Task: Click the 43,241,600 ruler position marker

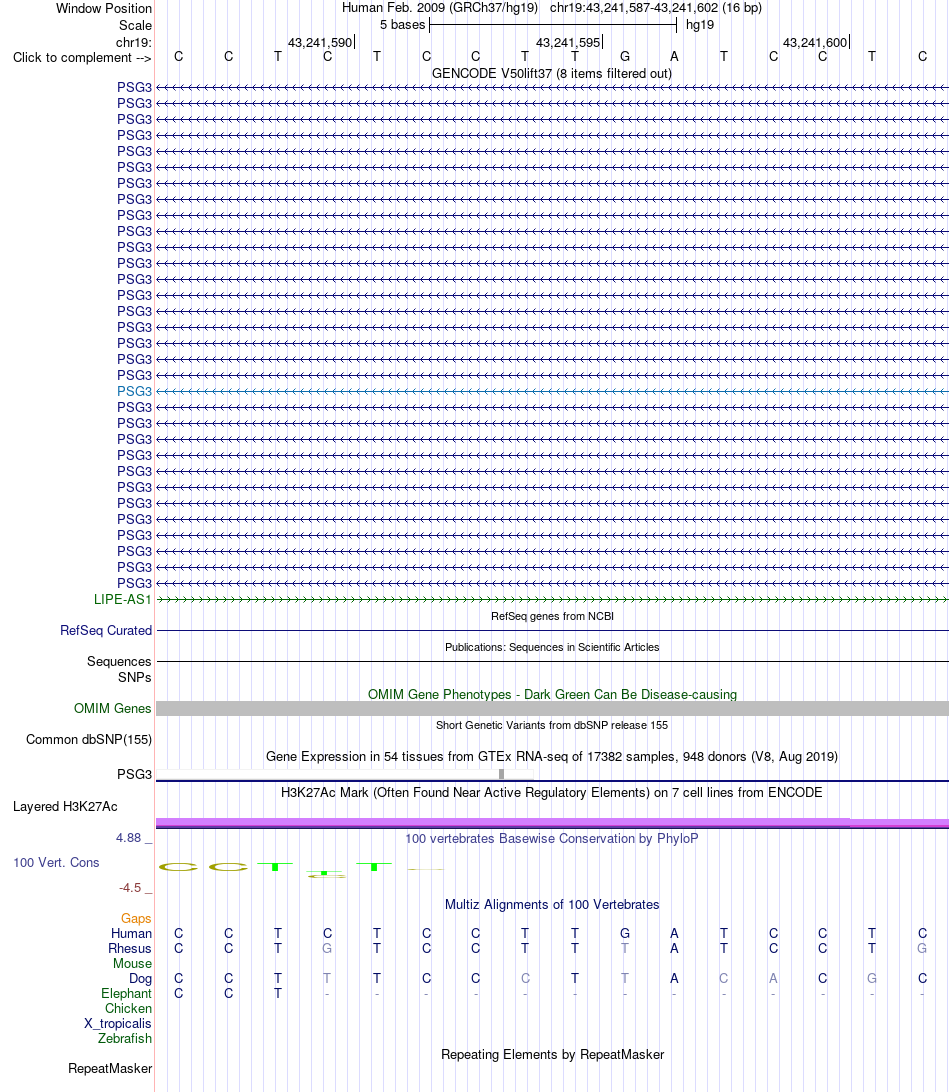Action: (x=816, y=42)
